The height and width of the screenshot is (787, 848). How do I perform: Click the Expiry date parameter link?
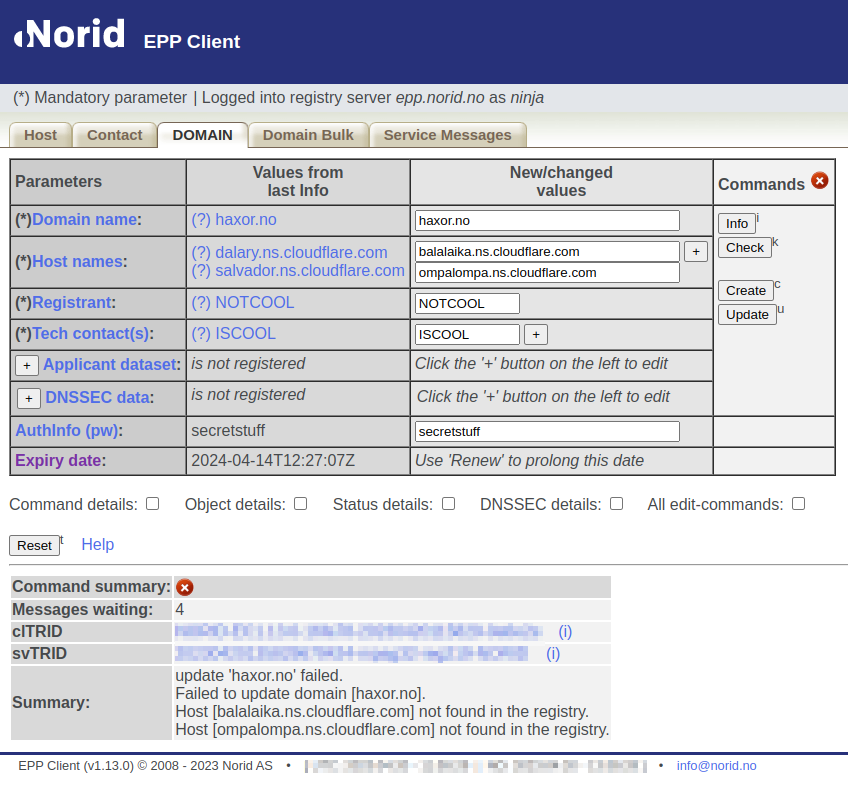coord(58,460)
